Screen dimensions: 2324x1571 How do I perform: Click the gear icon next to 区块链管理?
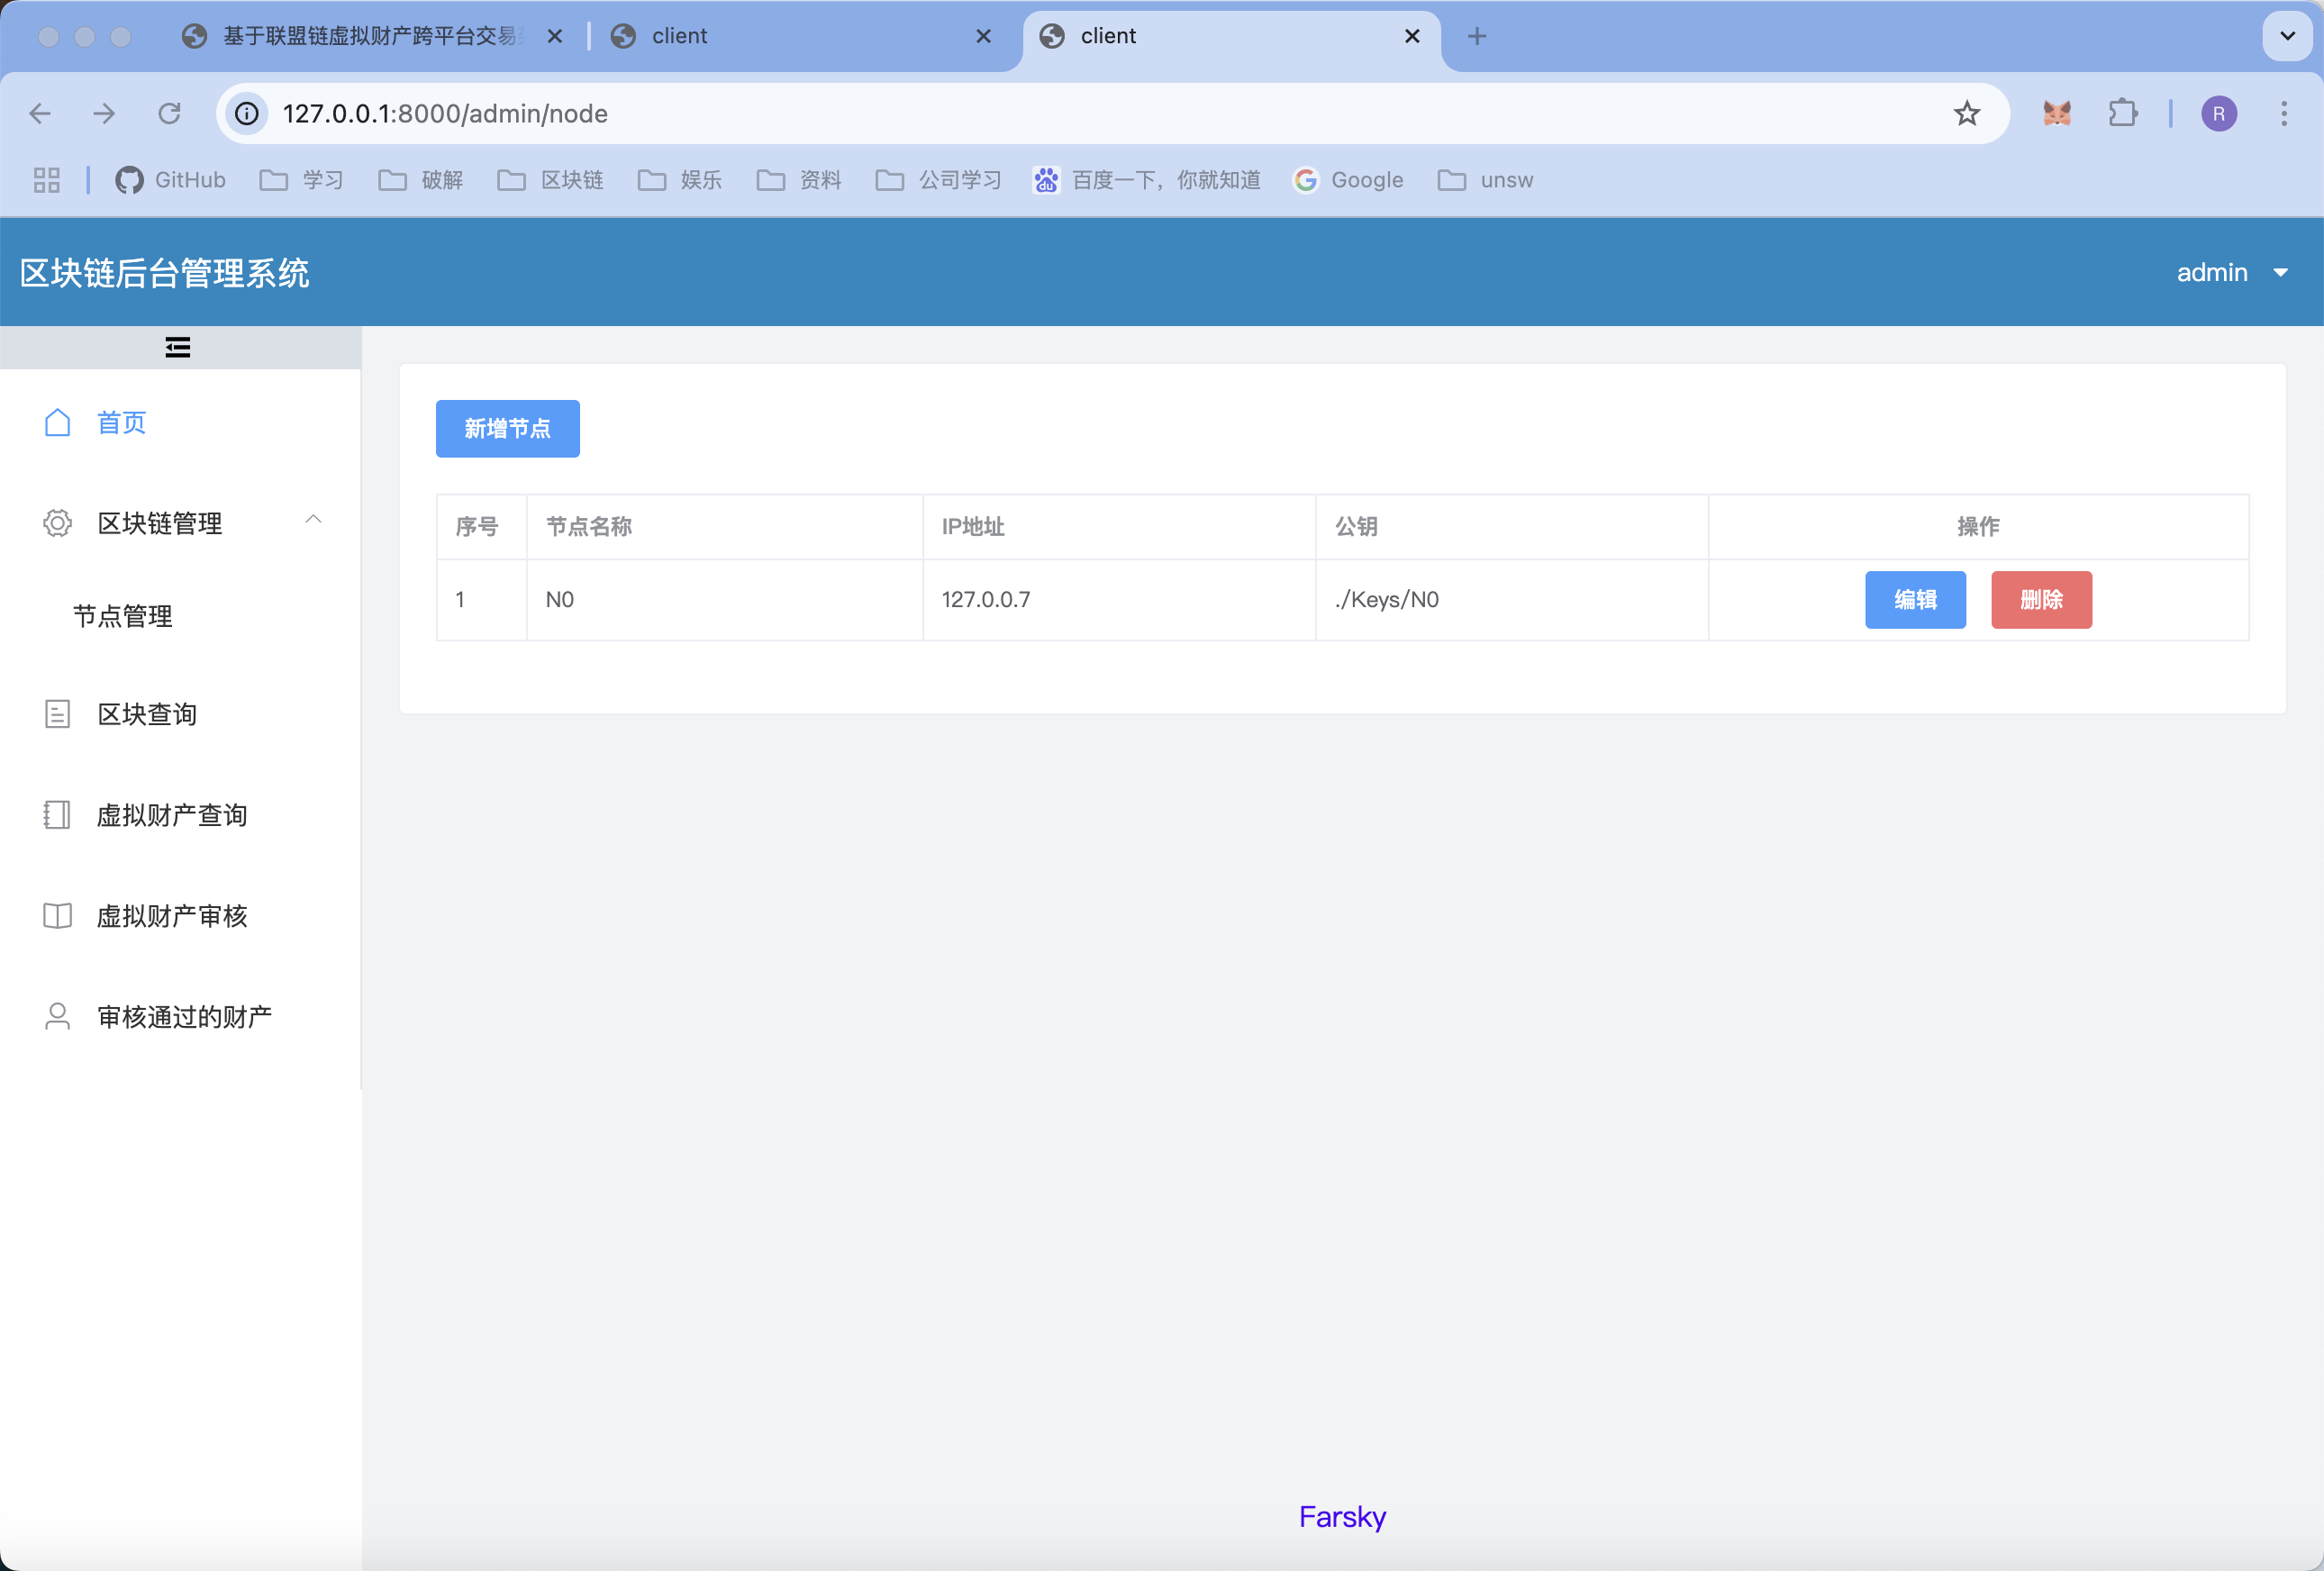58,523
